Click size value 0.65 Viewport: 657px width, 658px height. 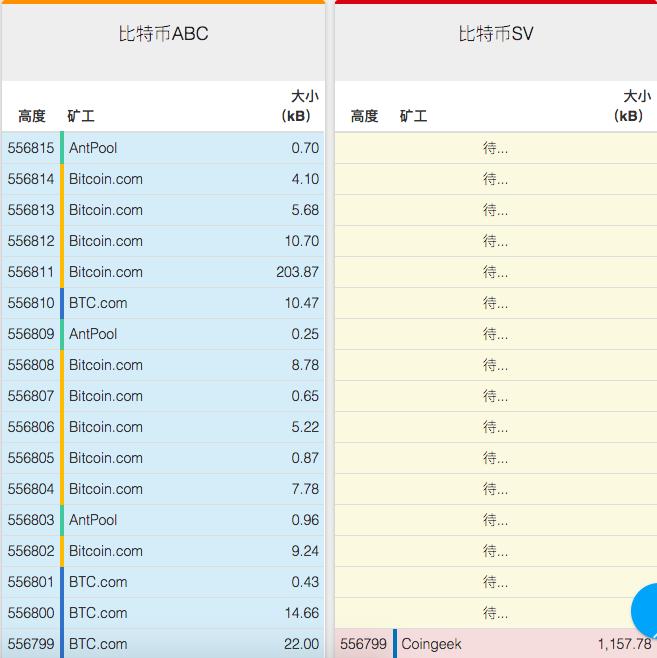pyautogui.click(x=305, y=396)
